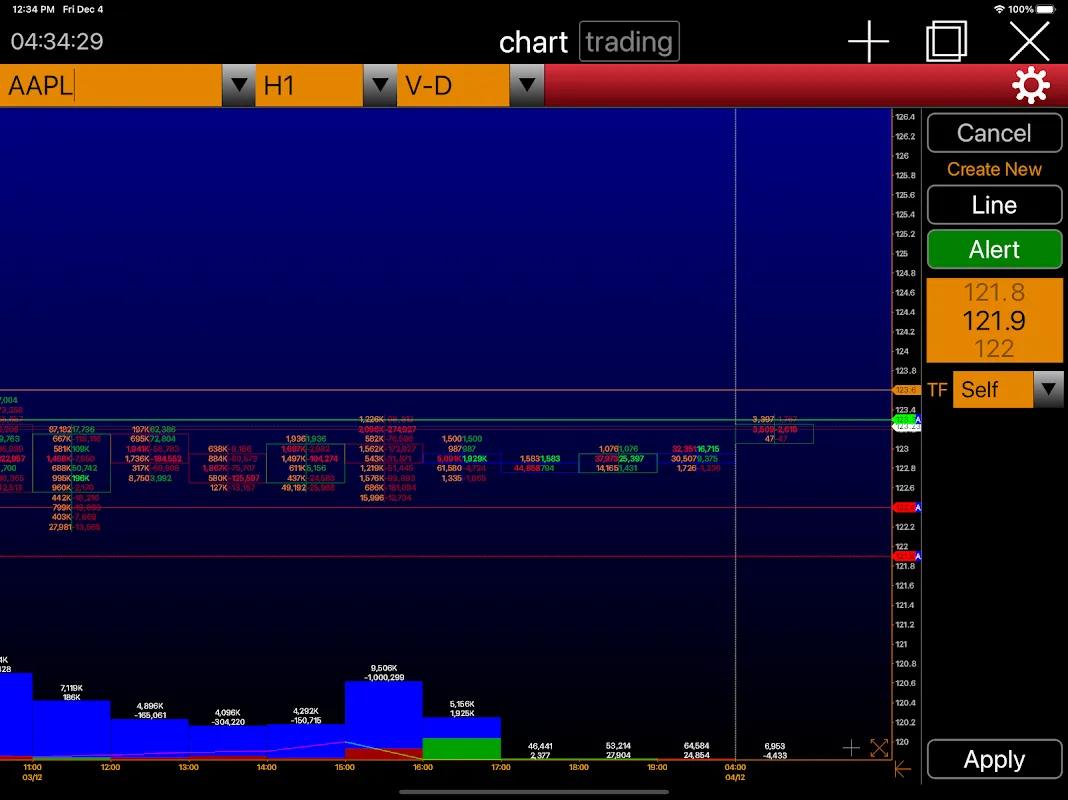Open chart settings gear icon
This screenshot has width=1068, height=800.
(x=1030, y=86)
